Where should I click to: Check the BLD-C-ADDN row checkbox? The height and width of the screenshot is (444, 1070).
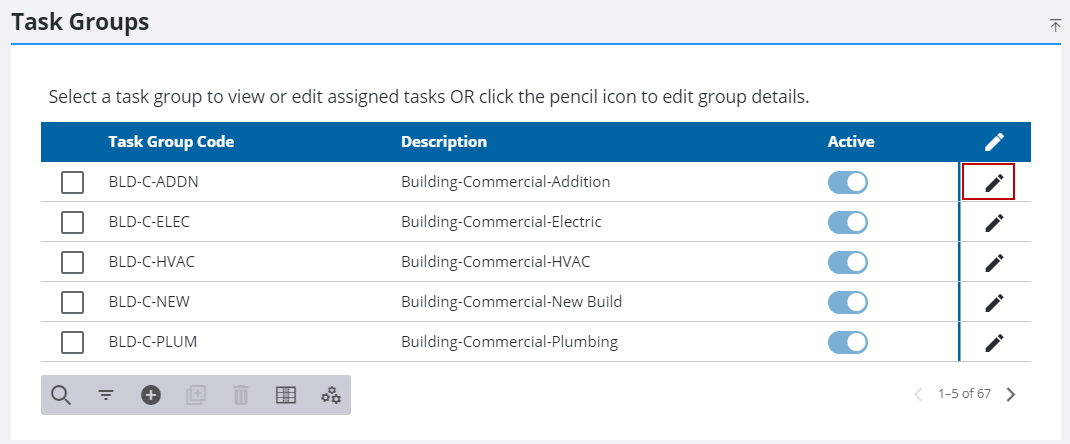[x=73, y=183]
